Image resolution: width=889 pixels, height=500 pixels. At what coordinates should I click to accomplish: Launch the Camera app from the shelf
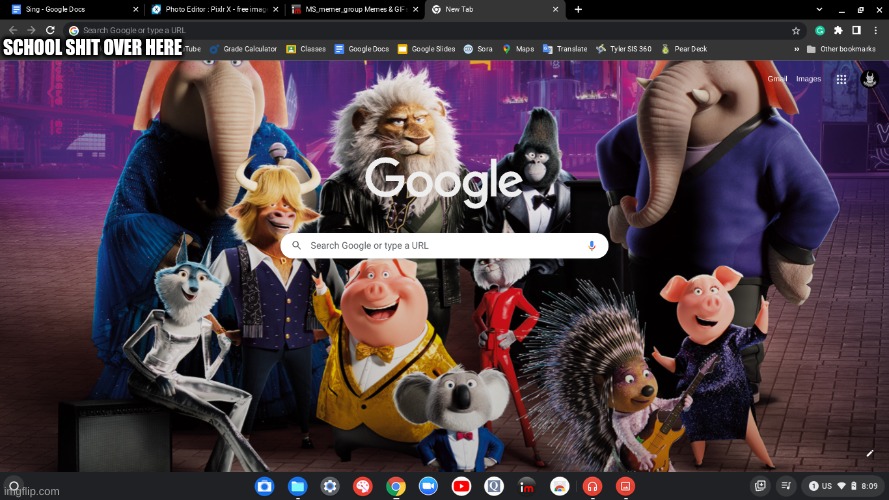coord(264,486)
